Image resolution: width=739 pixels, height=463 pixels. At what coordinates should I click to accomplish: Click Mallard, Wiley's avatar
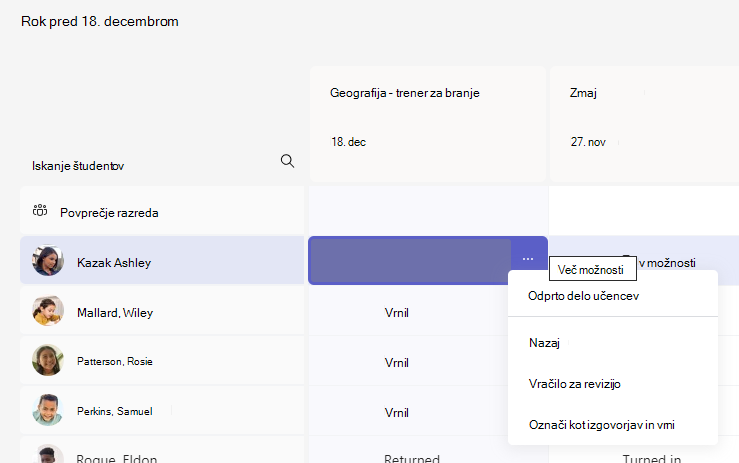pyautogui.click(x=48, y=311)
